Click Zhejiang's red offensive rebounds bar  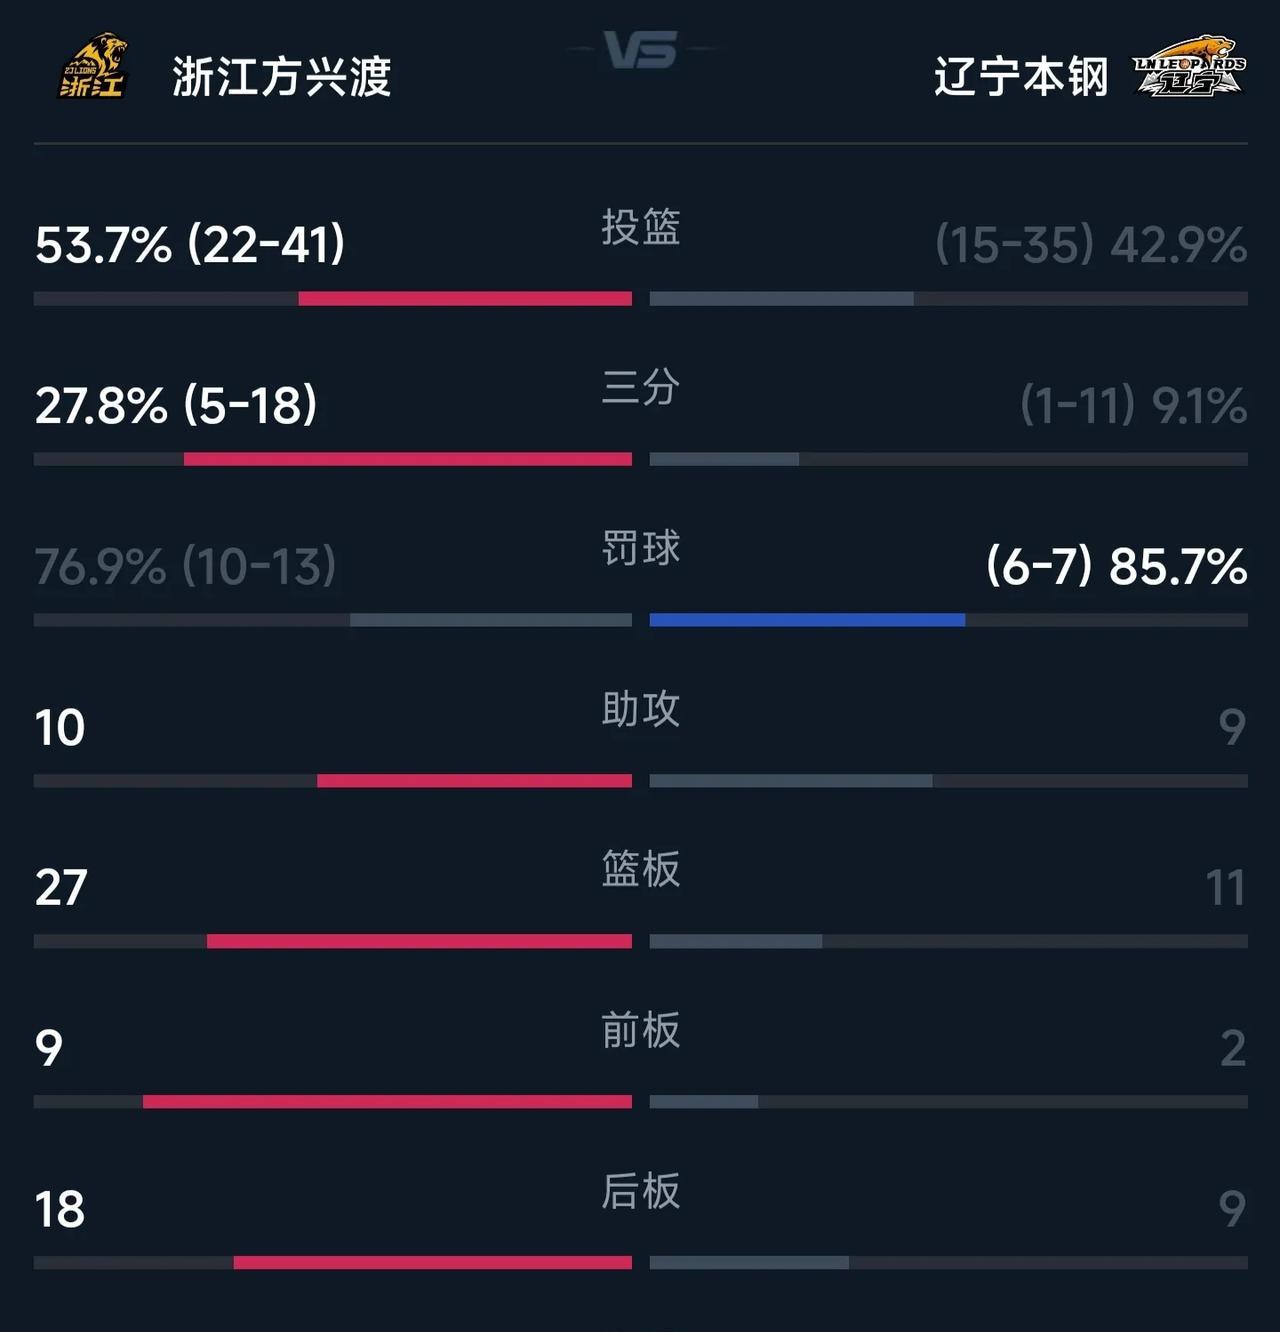[x=387, y=1102]
